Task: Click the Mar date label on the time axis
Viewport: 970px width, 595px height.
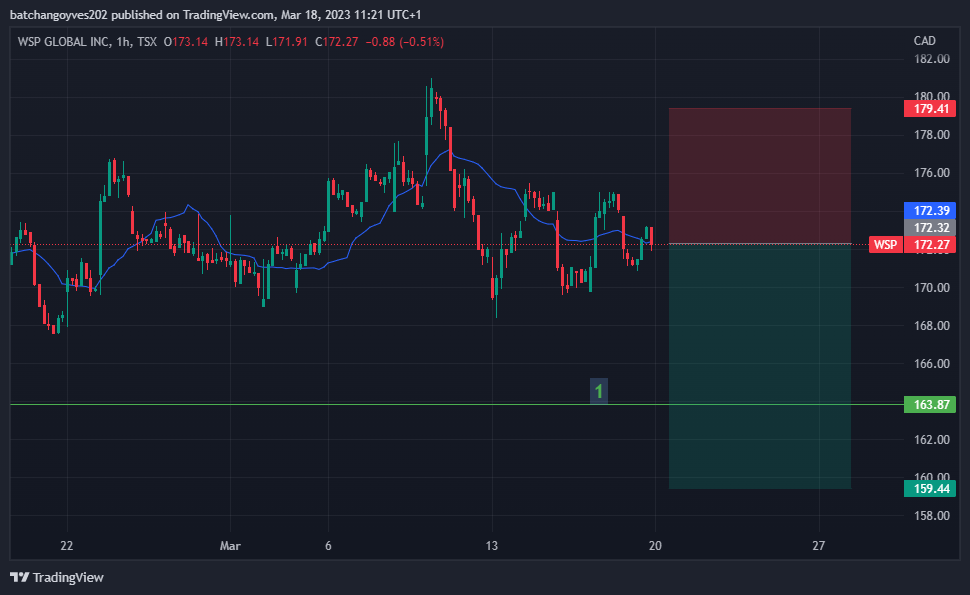Action: tap(230, 546)
